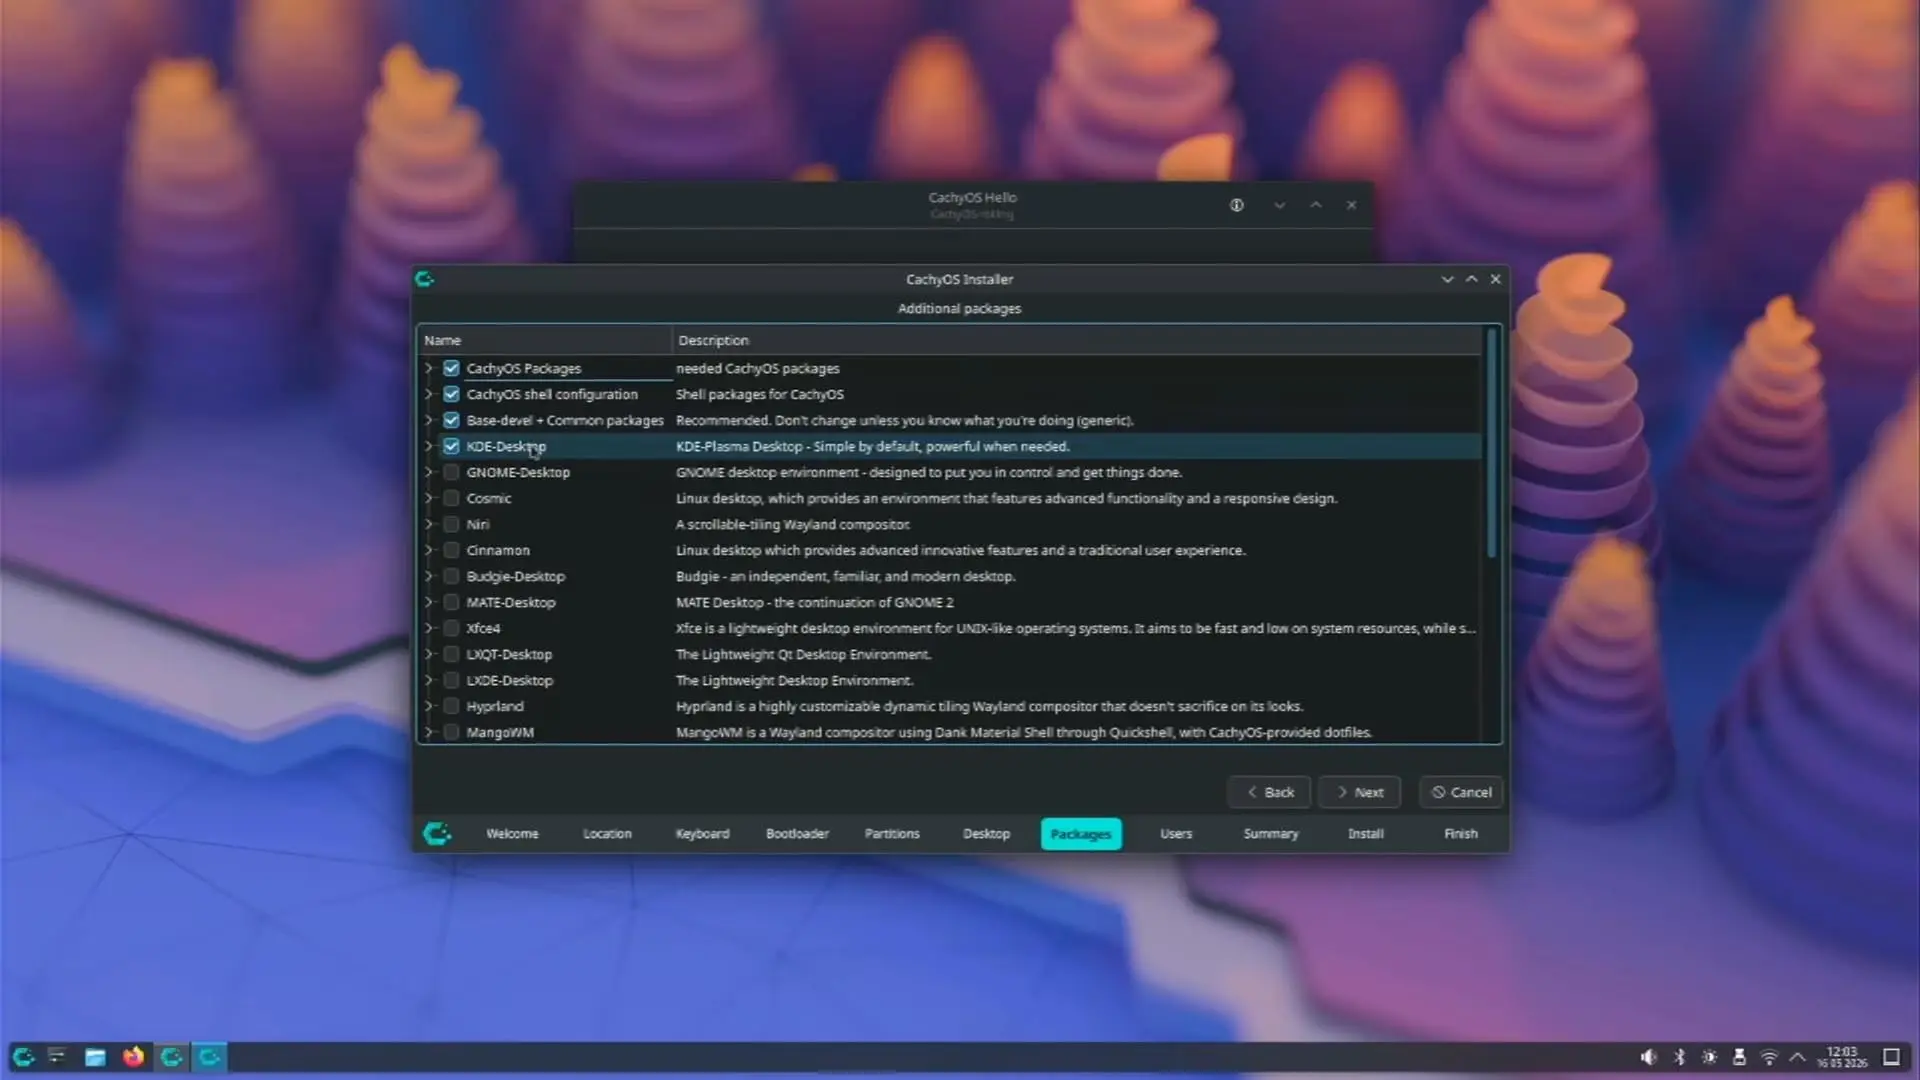Switch to the grey CachyOS Hello taskbar entry

(171, 1057)
